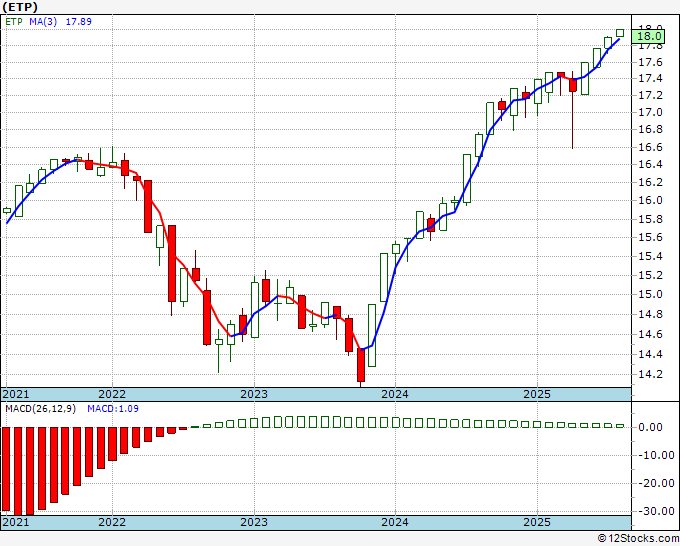The image size is (680, 546).
Task: Click the latest green candlestick at 18.0
Action: 620,33
